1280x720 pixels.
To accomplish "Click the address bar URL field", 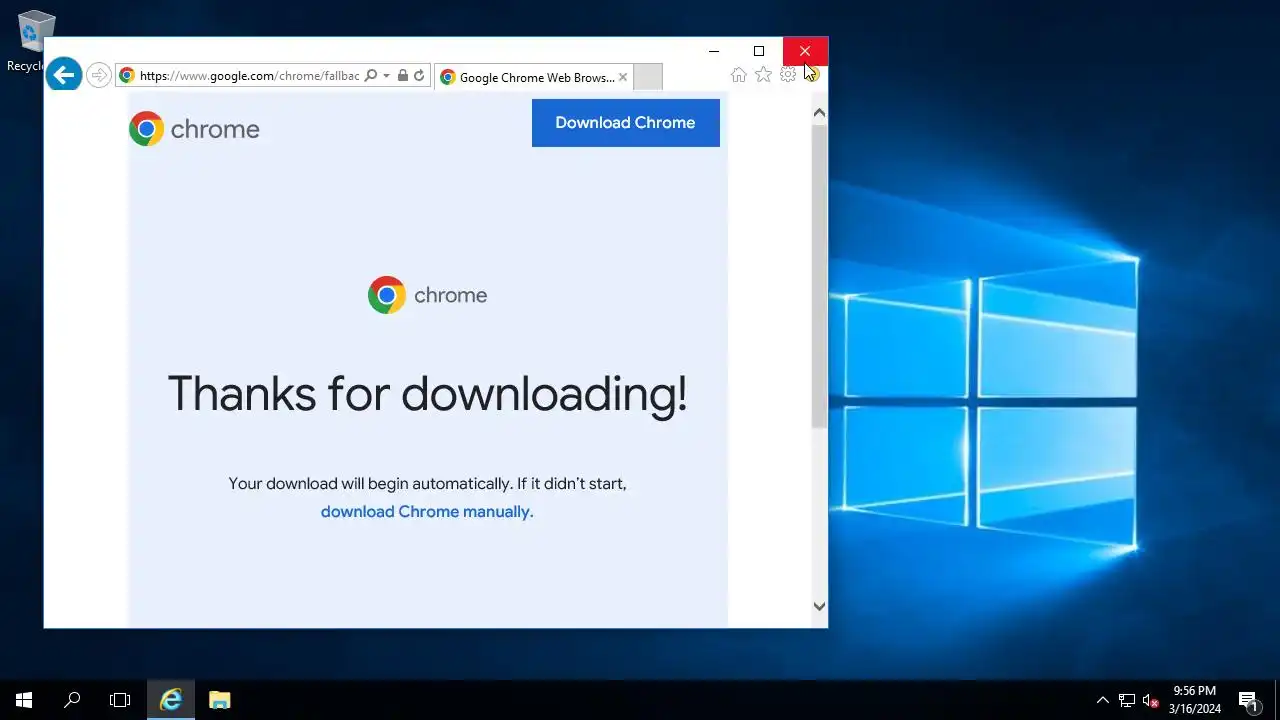I will pyautogui.click(x=249, y=76).
